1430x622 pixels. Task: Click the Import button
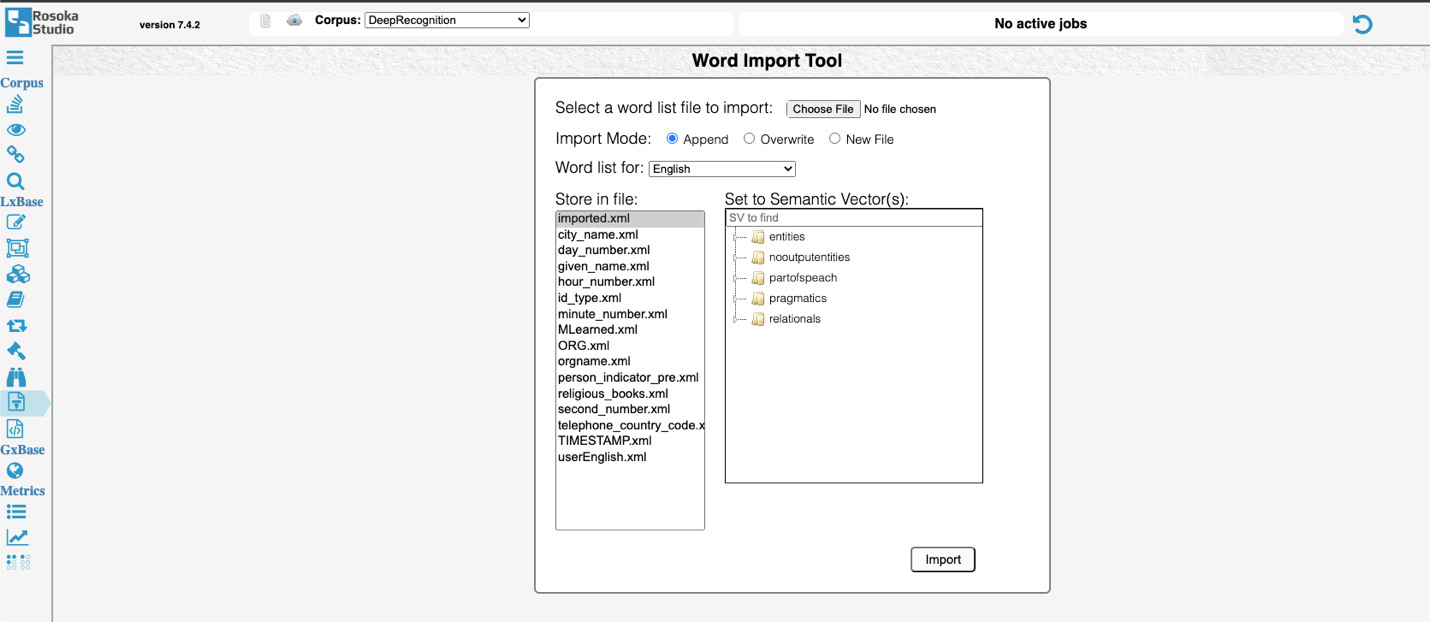[x=942, y=559]
